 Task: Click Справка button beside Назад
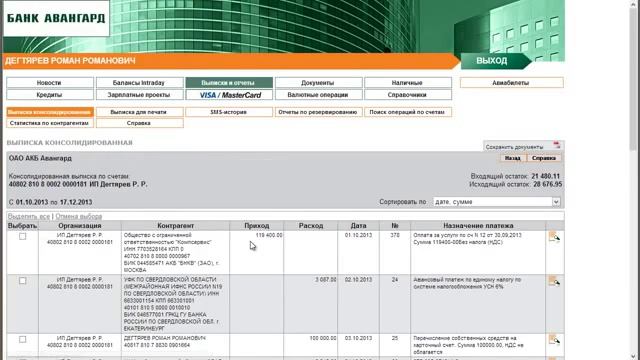pos(544,158)
